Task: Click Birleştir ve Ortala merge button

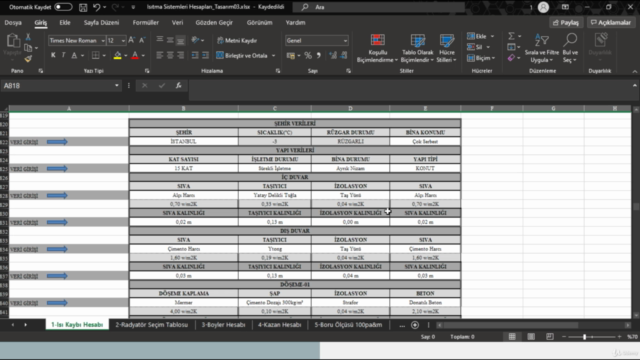Action: tap(241, 55)
